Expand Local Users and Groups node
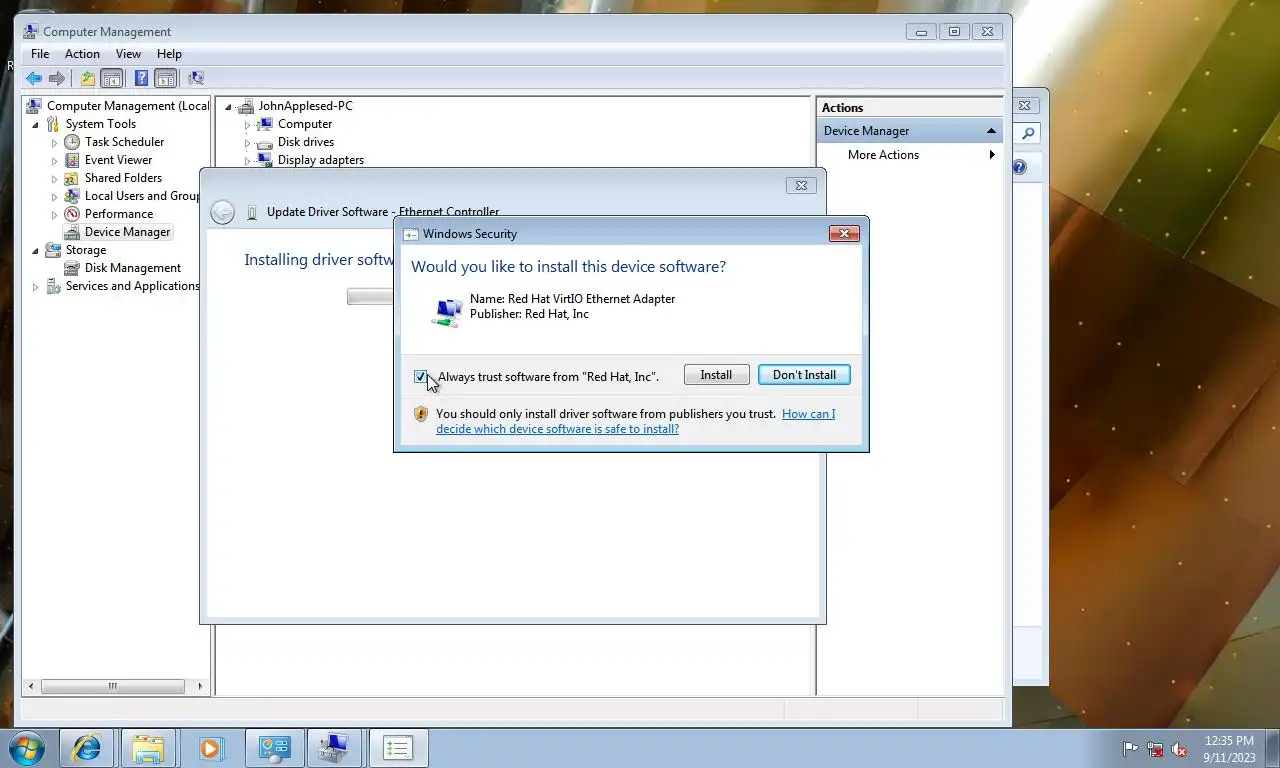This screenshot has height=768, width=1280. [55, 196]
